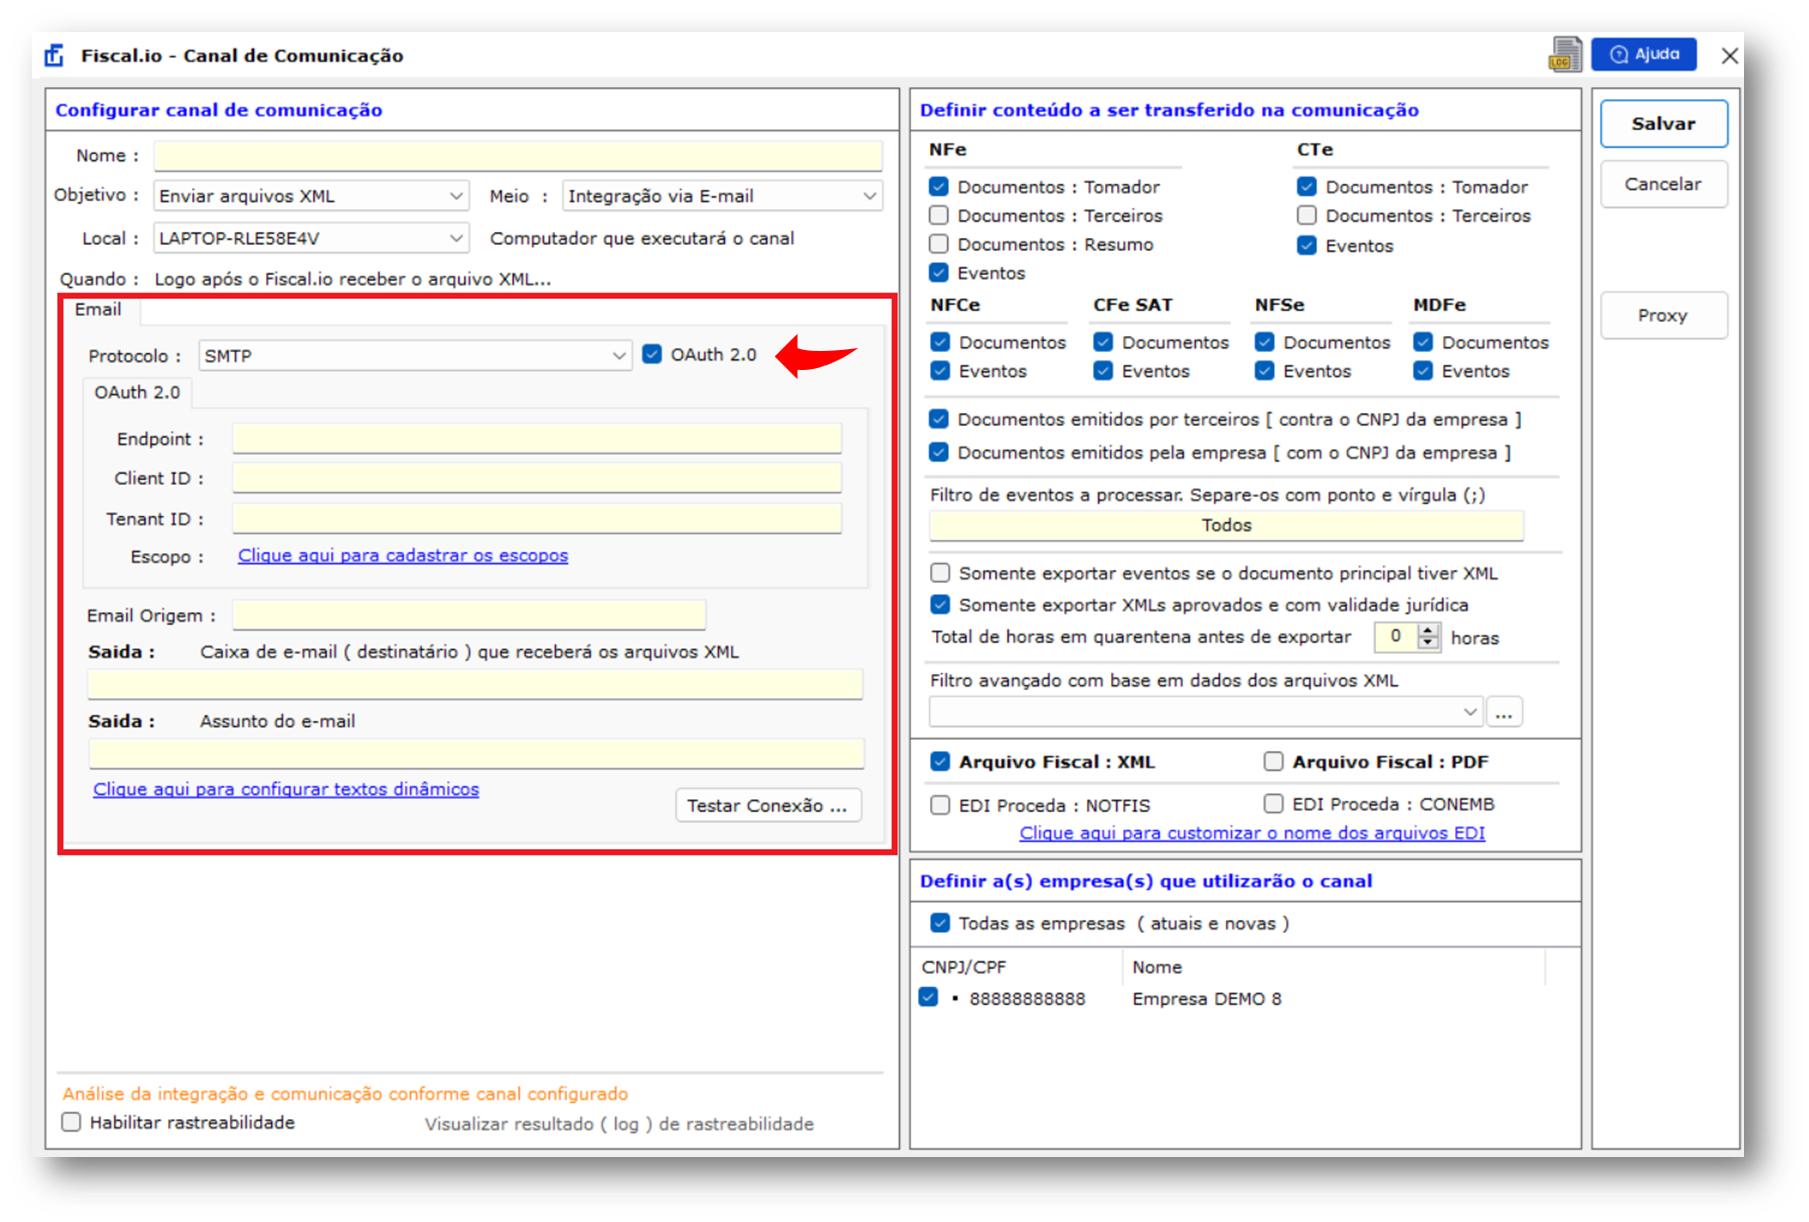The width and height of the screenshot is (1809, 1222).
Task: Focus the Assunto do e-mail field
Action: [476, 753]
